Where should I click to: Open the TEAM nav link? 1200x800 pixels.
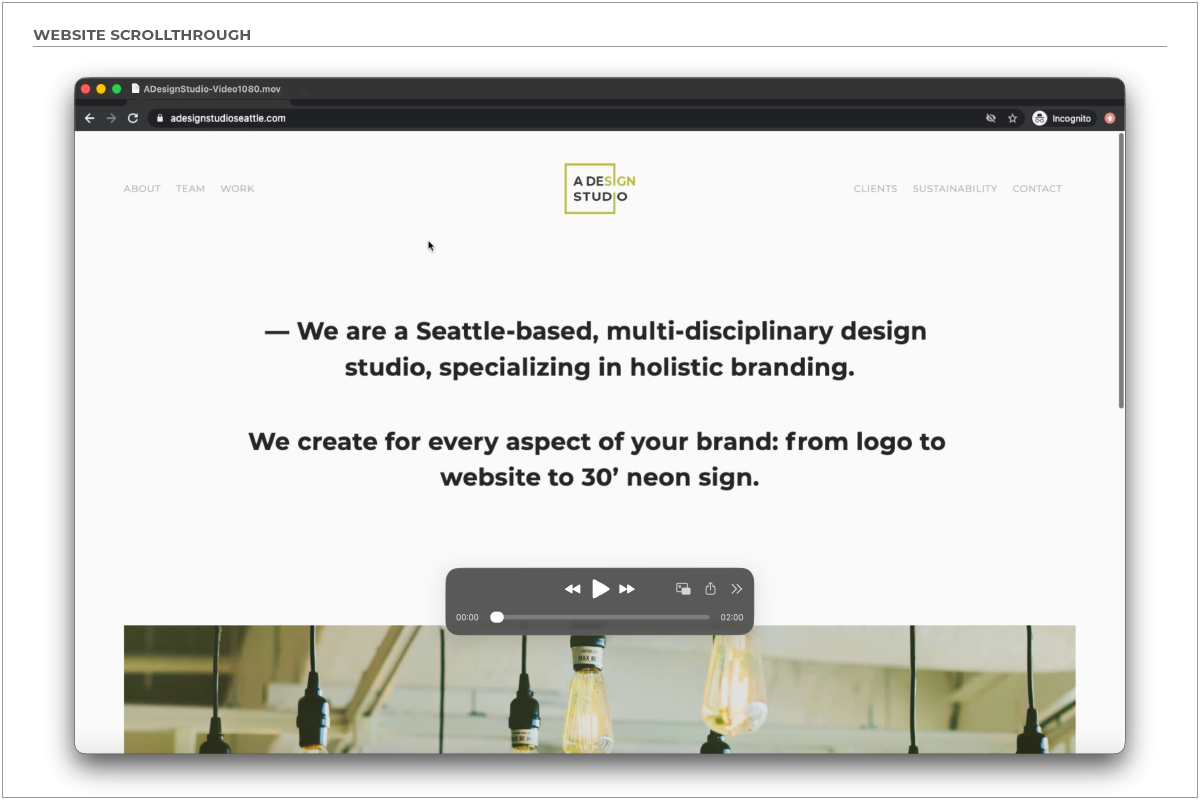click(x=190, y=188)
